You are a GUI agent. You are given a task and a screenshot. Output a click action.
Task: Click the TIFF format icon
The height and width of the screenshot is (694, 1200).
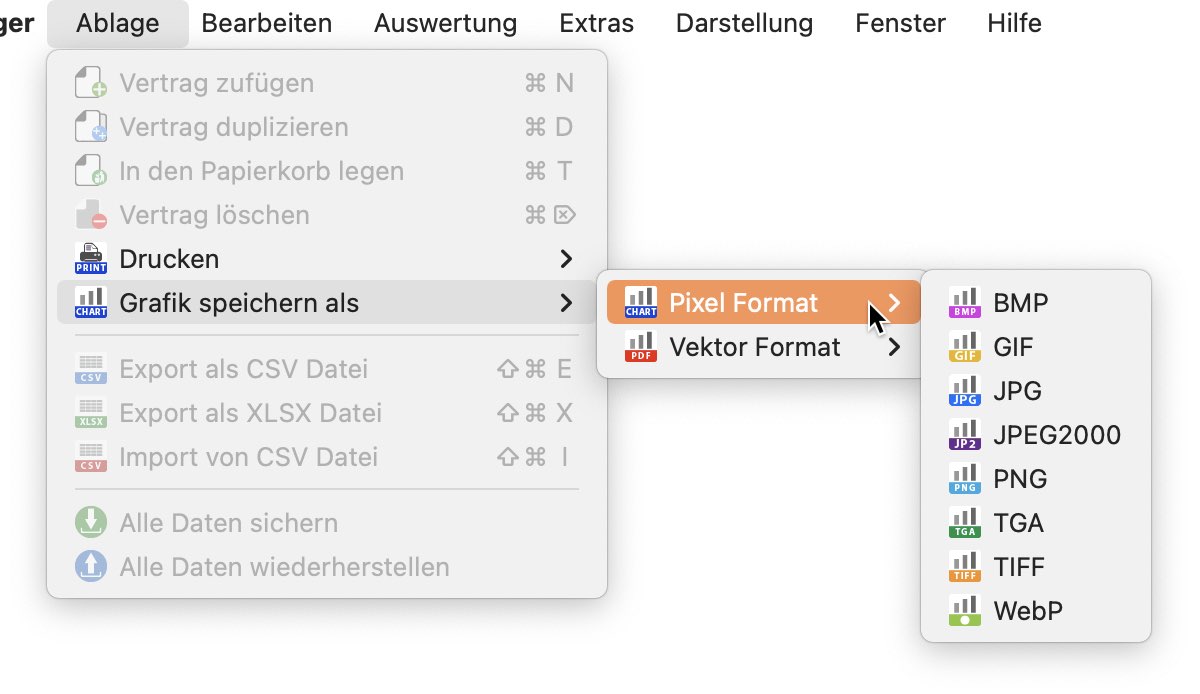(964, 567)
